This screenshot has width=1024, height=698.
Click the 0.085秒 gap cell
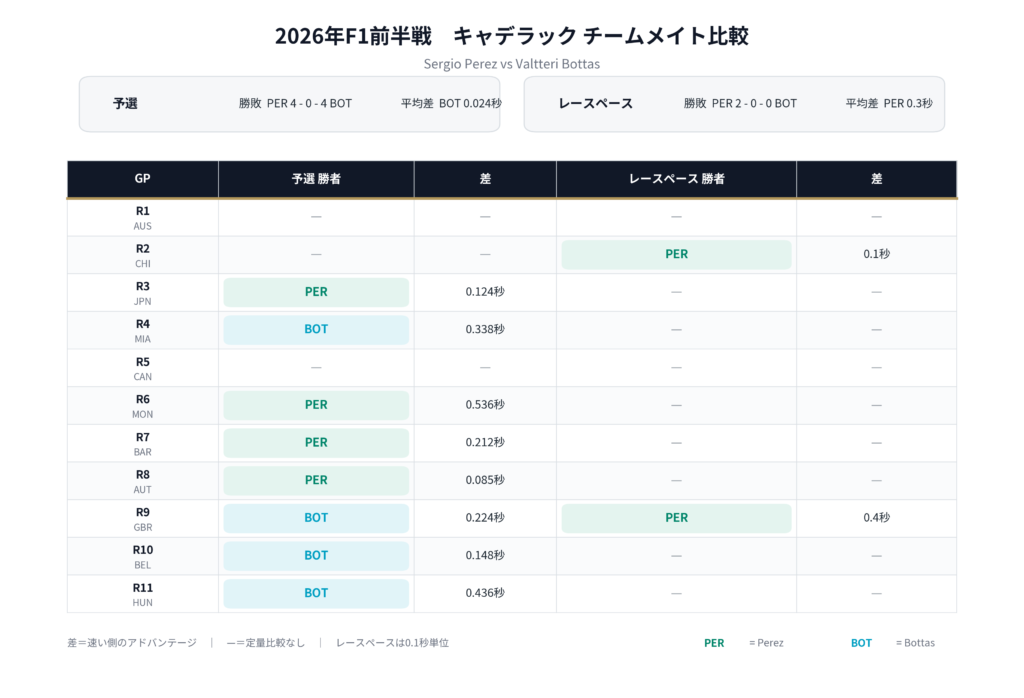(485, 480)
